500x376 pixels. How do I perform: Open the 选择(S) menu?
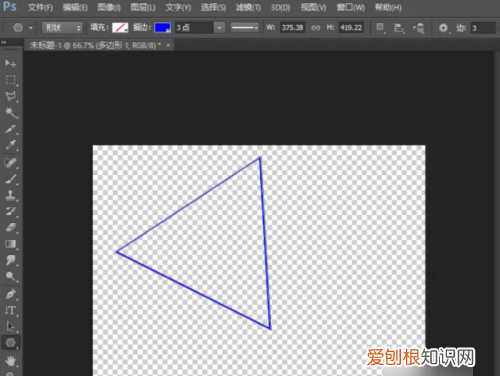(x=213, y=7)
